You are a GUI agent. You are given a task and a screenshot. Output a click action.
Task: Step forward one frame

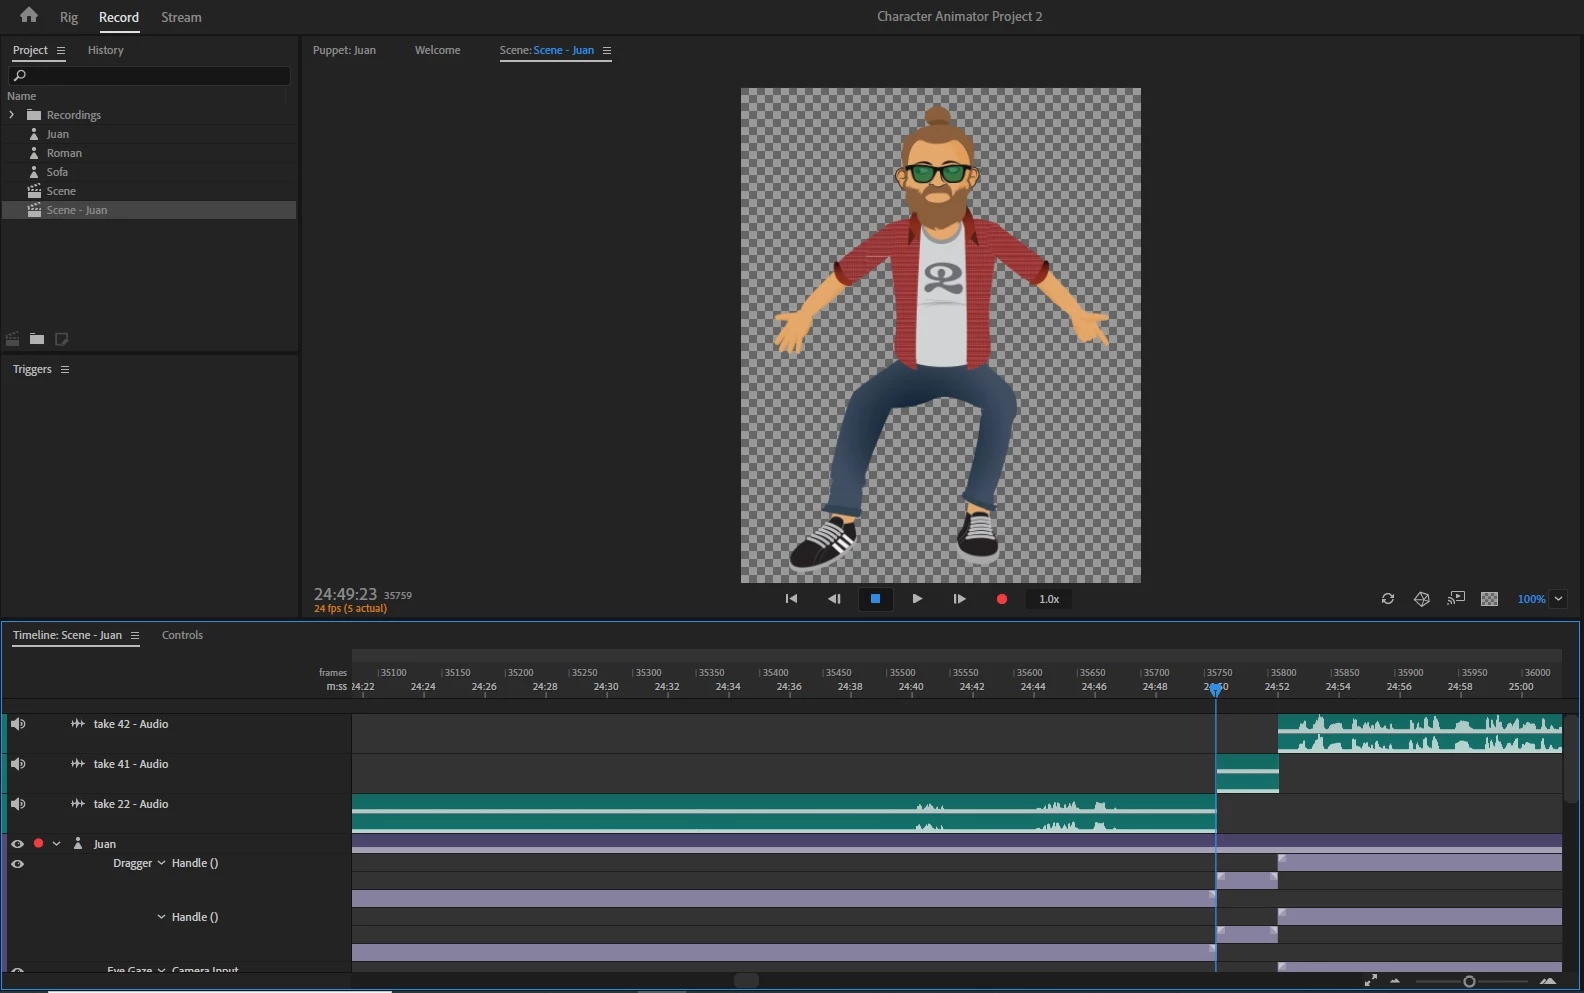(x=959, y=599)
